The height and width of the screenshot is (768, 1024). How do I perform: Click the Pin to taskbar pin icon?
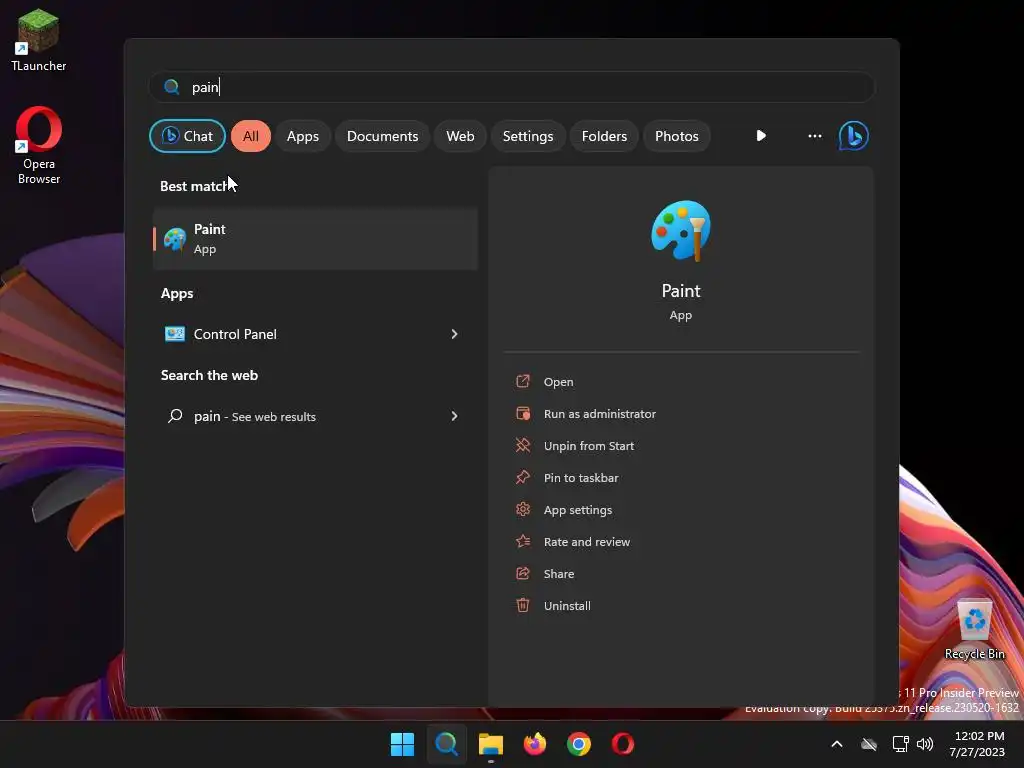click(523, 477)
